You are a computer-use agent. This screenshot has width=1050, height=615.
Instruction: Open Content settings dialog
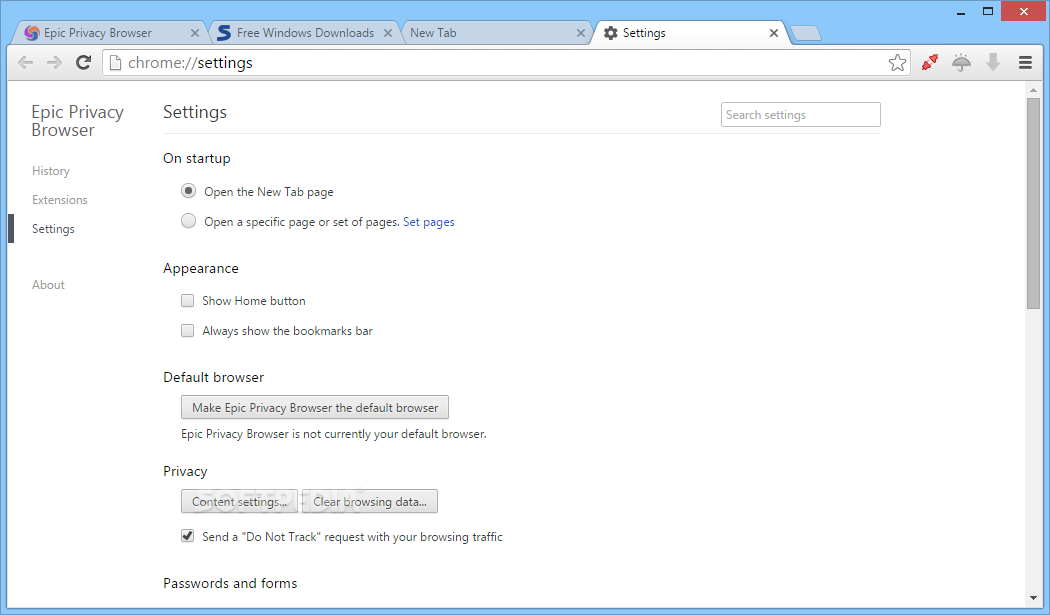point(239,501)
